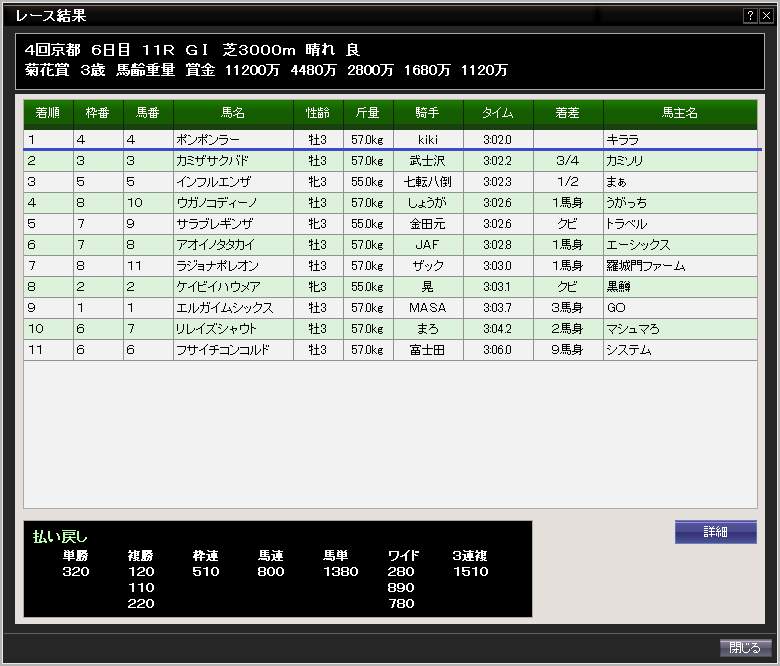The width and height of the screenshot is (780, 666).
Task: Click 馬連 payout 800
Action: [x=271, y=571]
